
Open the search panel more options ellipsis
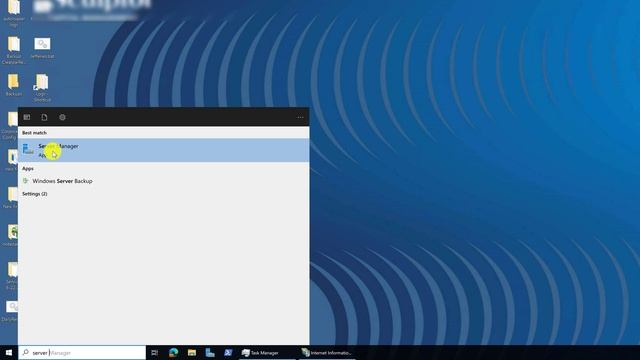coord(300,118)
